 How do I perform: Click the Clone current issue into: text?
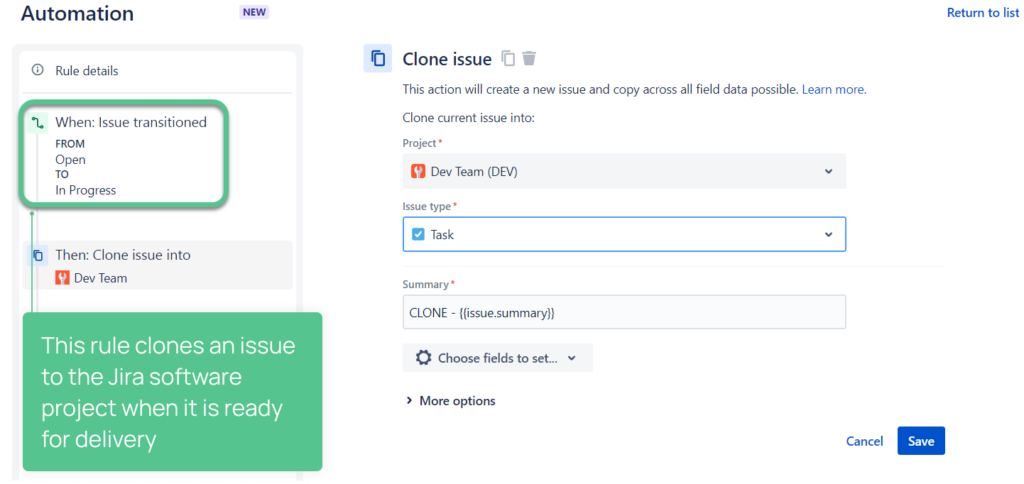pos(468,118)
